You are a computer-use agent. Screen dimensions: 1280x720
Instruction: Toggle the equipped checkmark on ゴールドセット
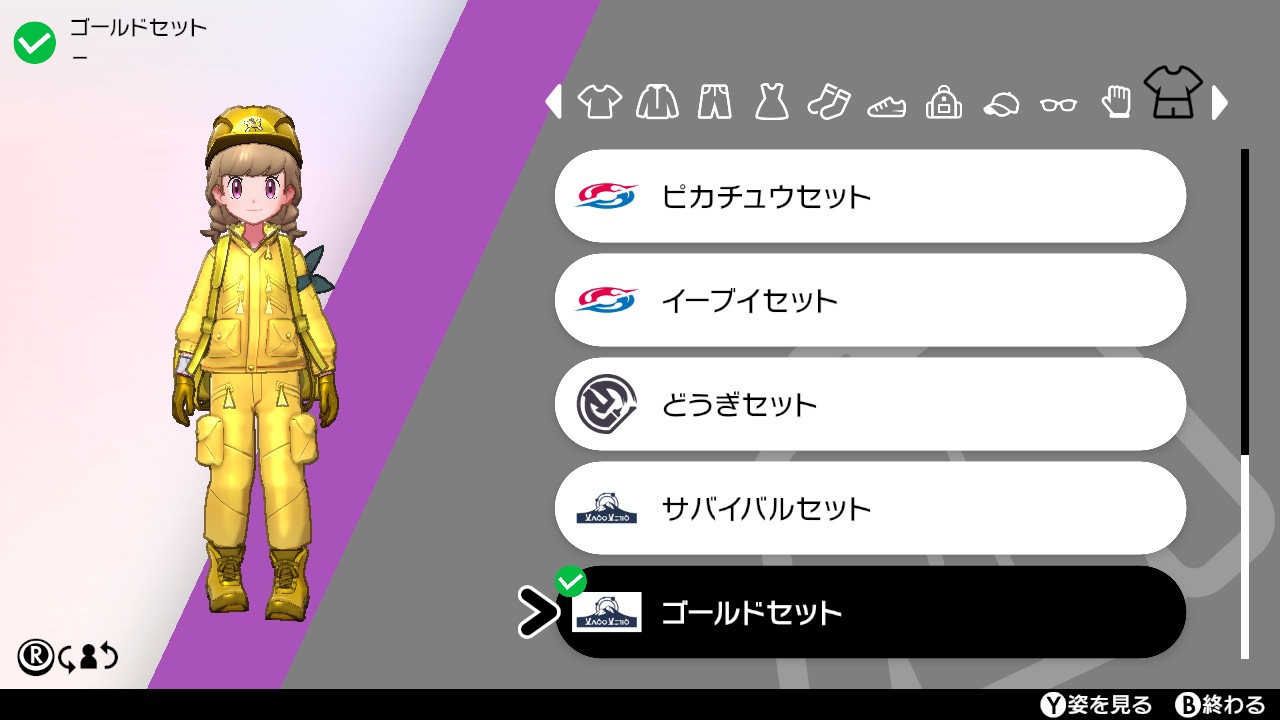(x=570, y=581)
